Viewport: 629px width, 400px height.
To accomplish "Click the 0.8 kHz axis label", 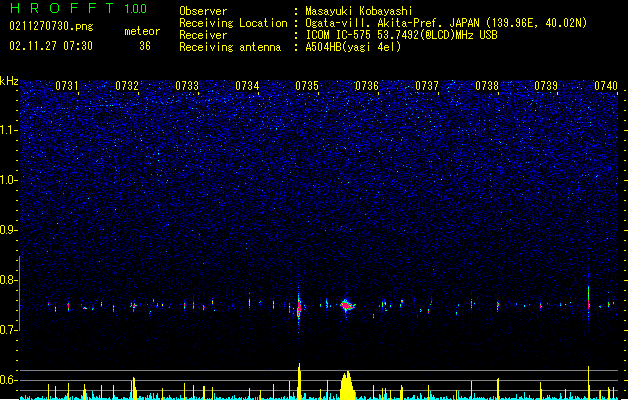I will click(9, 280).
